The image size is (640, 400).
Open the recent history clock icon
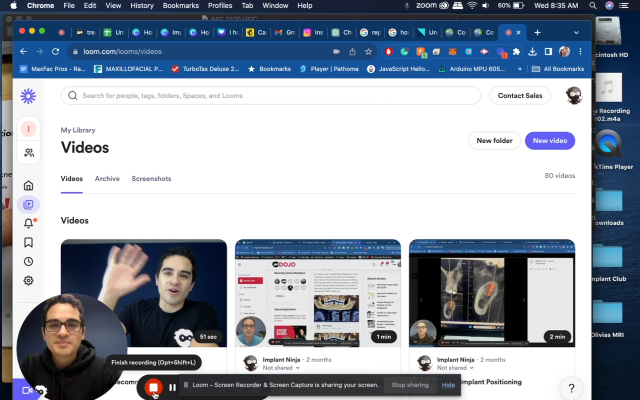pyautogui.click(x=29, y=261)
